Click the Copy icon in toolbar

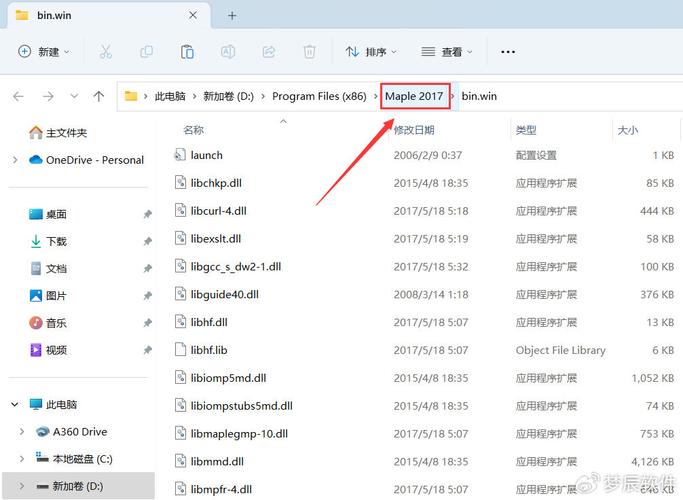146,52
